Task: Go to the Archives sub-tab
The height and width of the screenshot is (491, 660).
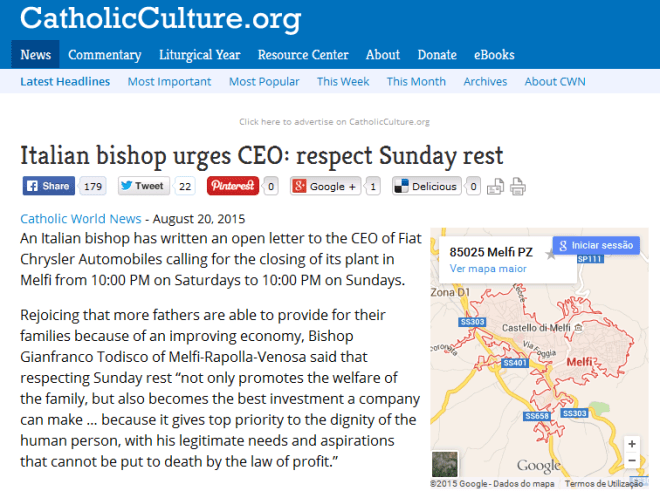Action: [485, 81]
